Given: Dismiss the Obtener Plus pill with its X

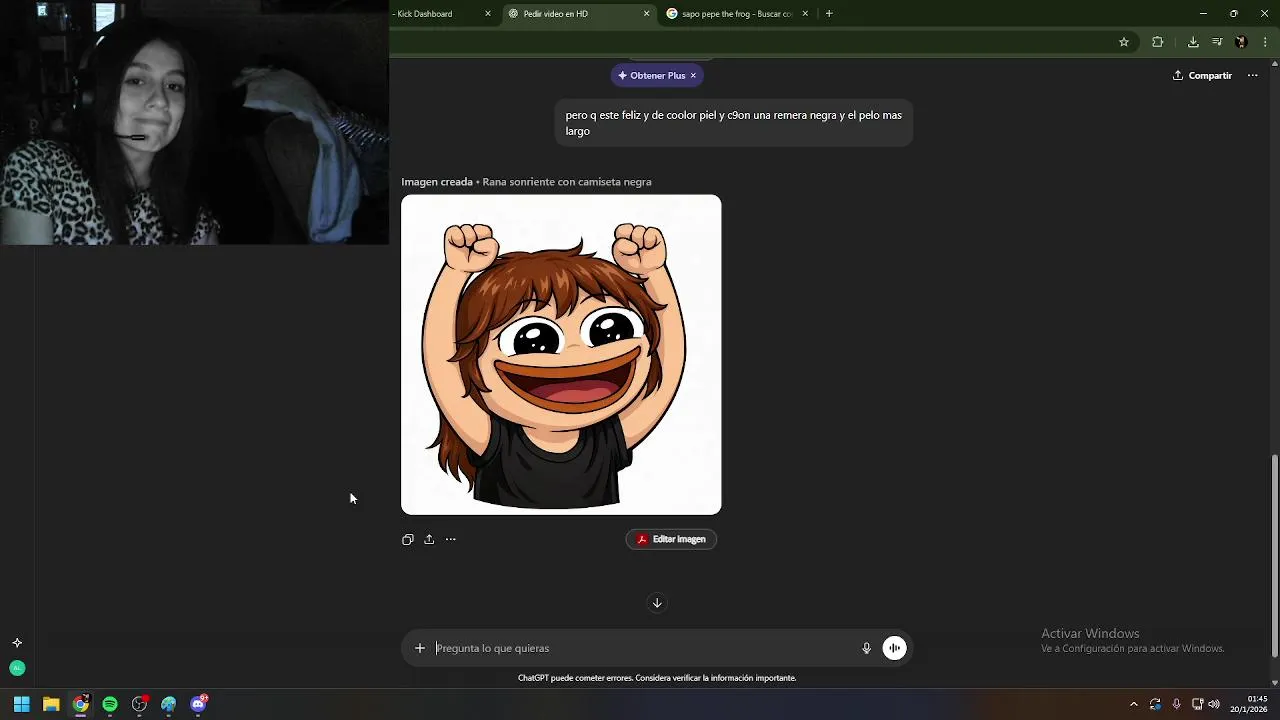Looking at the screenshot, I should [x=693, y=75].
